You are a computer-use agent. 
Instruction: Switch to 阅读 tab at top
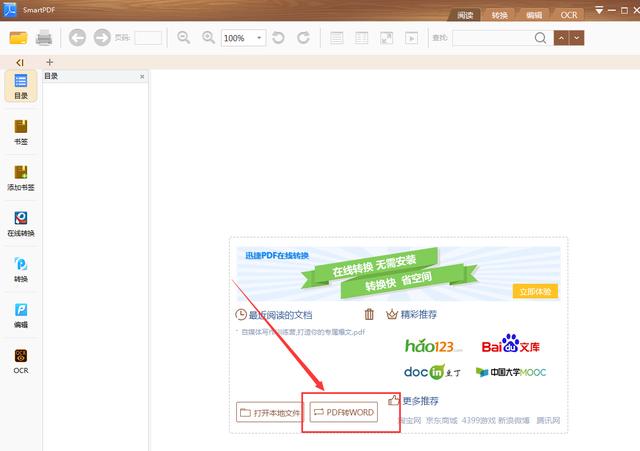(465, 15)
